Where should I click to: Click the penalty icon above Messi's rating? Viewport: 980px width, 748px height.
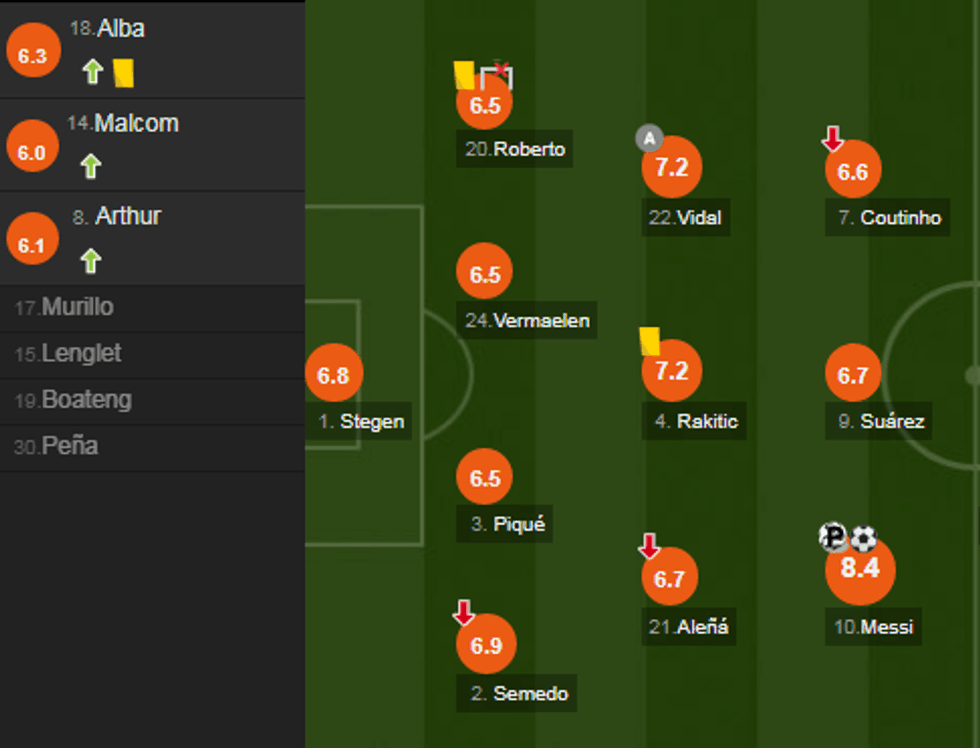tap(833, 538)
